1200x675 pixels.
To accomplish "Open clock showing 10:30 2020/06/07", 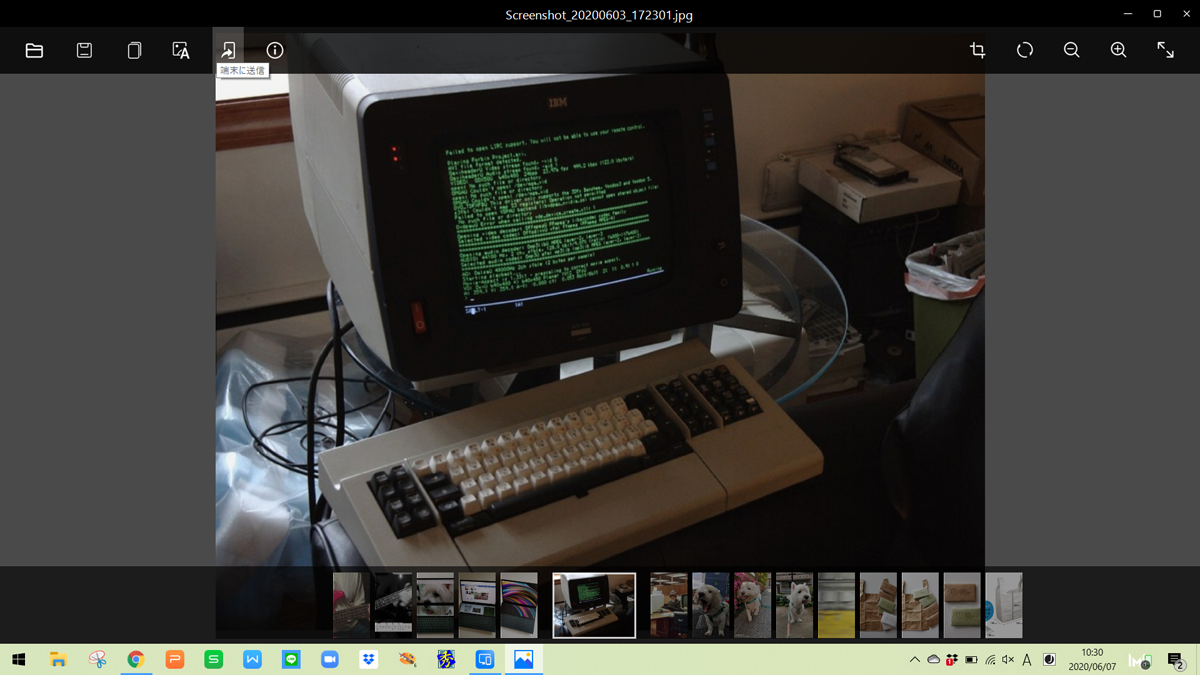I will tap(1092, 659).
